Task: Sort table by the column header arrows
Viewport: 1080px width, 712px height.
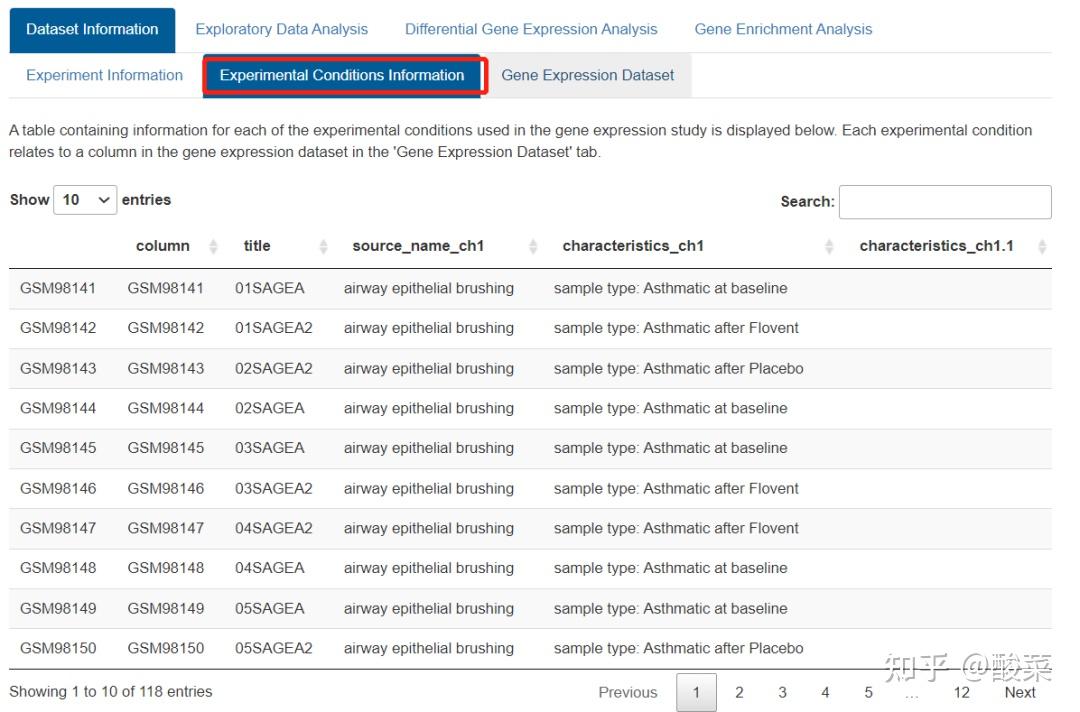Action: [x=213, y=246]
